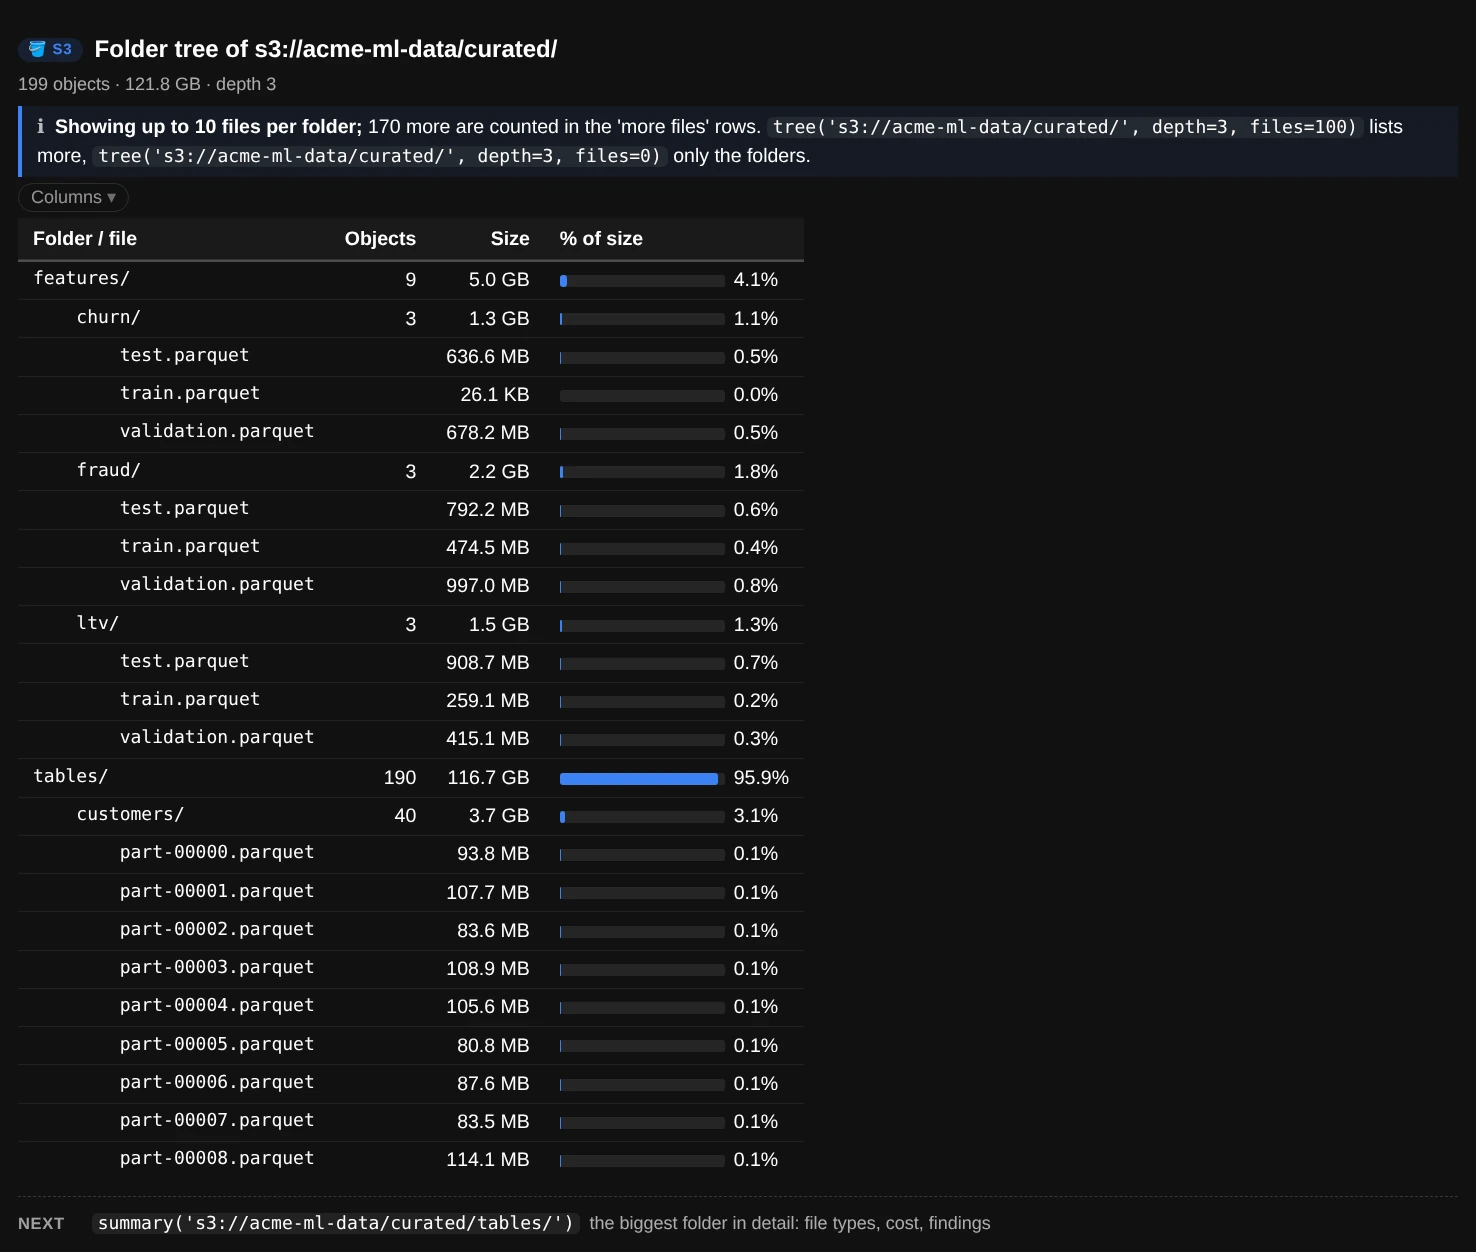Click the 2.2 GB size of fraud/

[499, 472]
